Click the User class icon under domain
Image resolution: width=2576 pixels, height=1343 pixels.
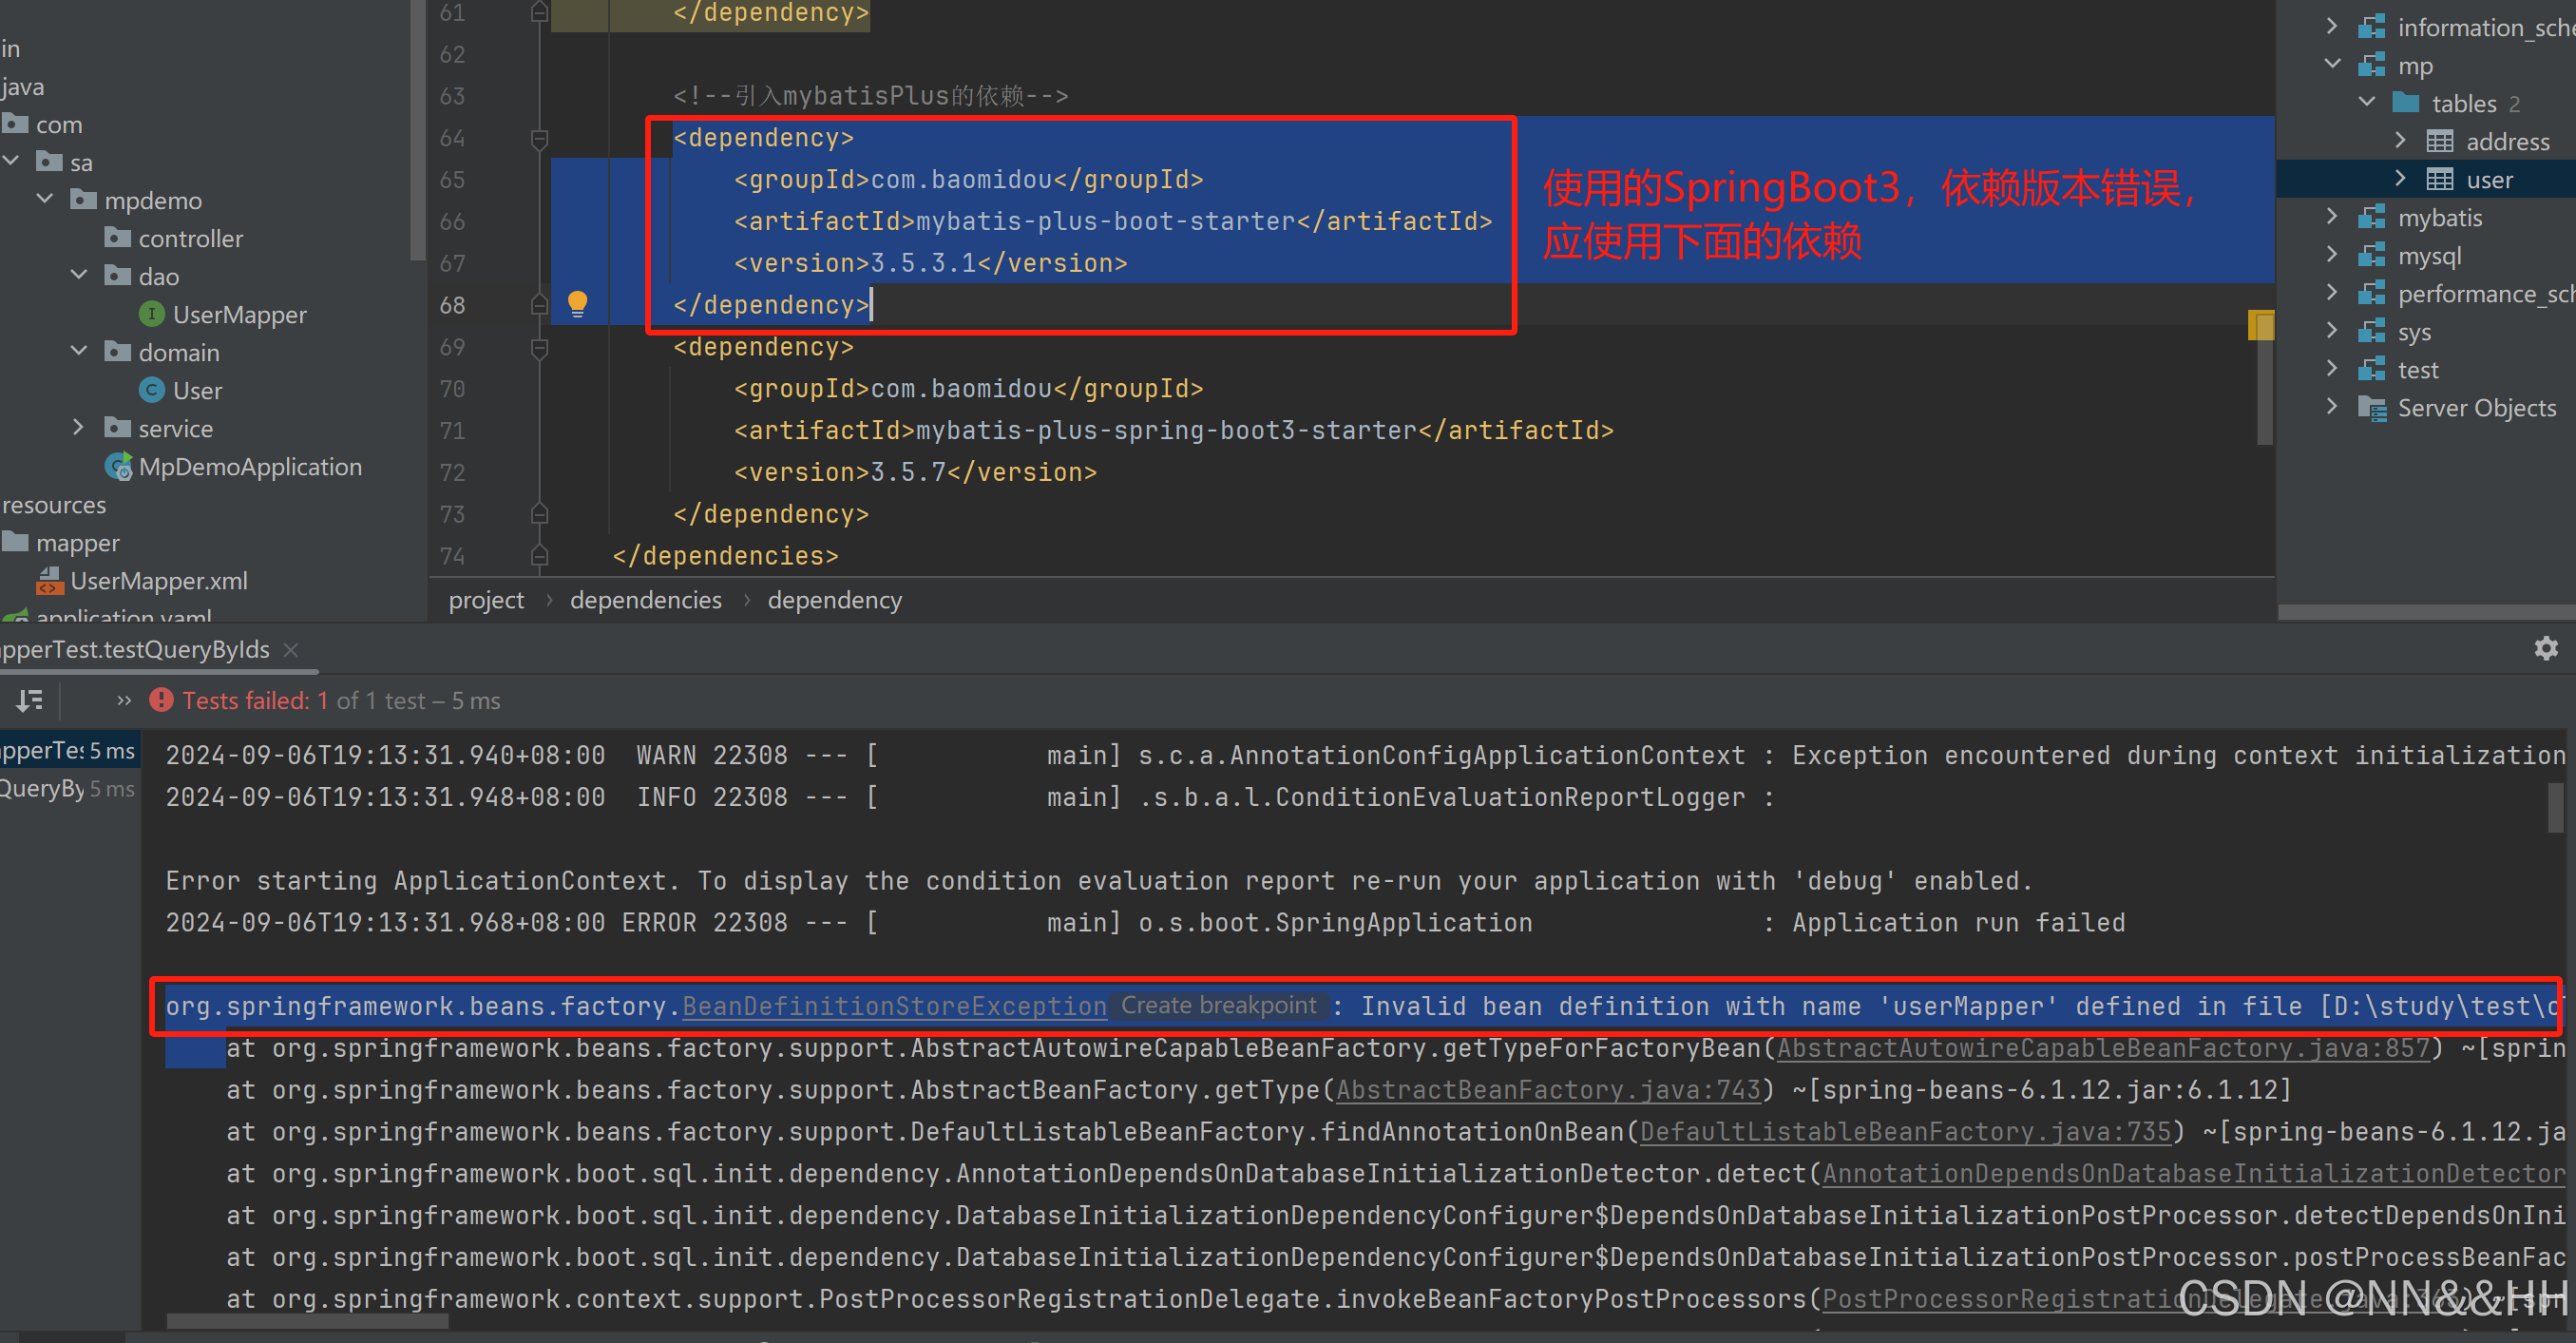tap(151, 390)
